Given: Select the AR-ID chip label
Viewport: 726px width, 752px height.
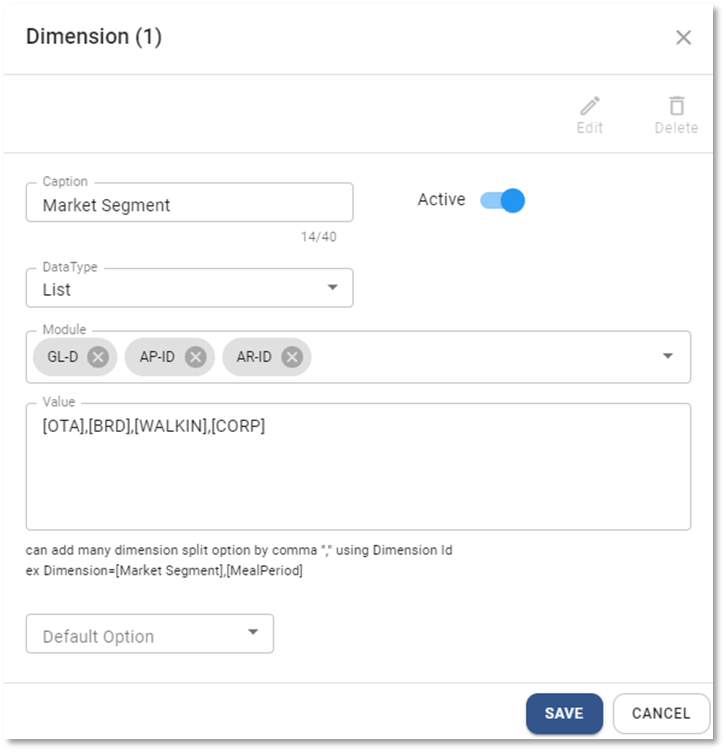Looking at the screenshot, I should point(254,357).
